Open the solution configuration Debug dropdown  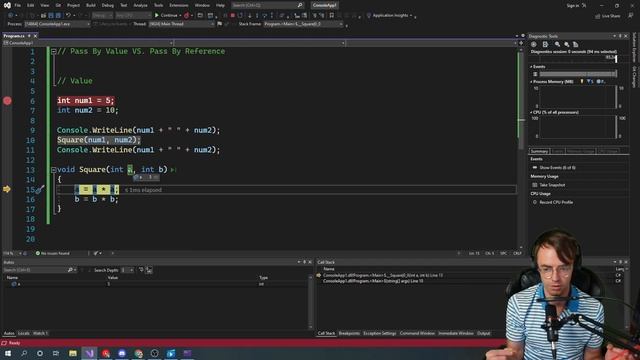click(x=102, y=16)
